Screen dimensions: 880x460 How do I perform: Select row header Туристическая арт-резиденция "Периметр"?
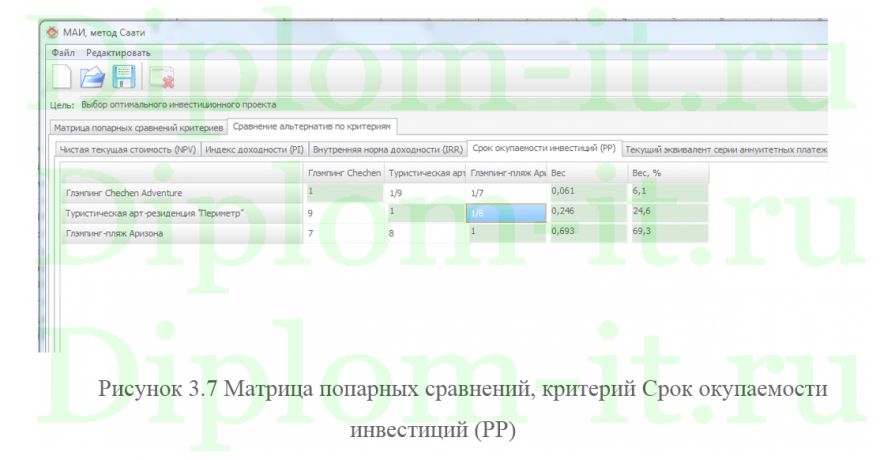point(181,213)
